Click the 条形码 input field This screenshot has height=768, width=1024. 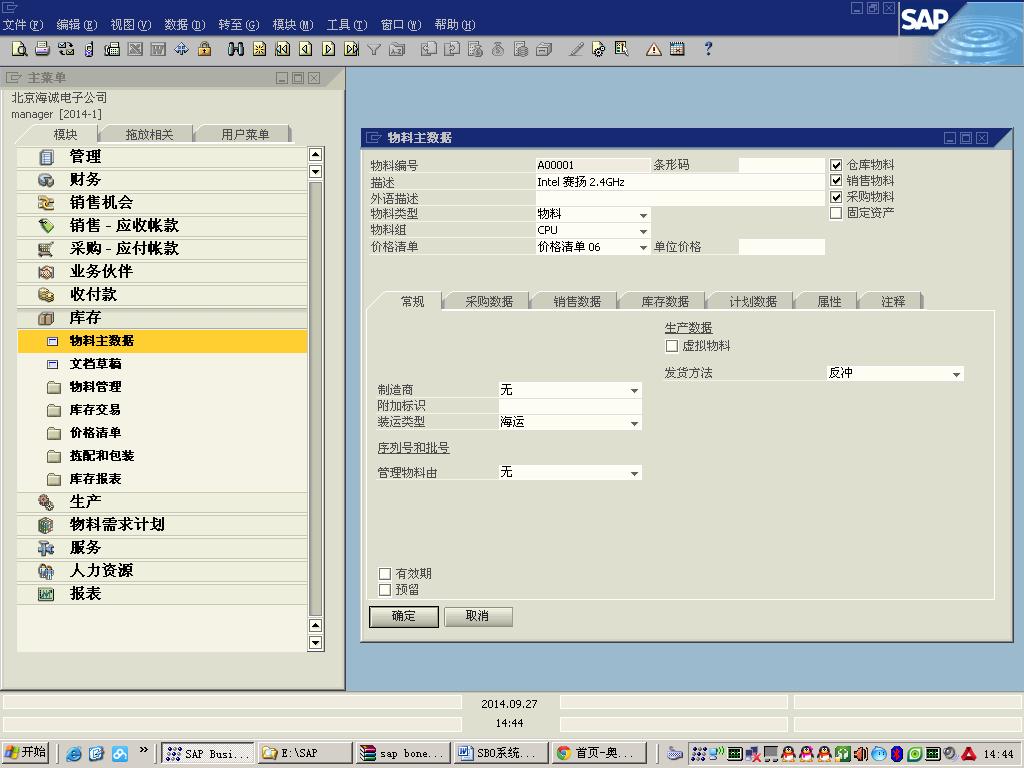pyautogui.click(x=781, y=165)
